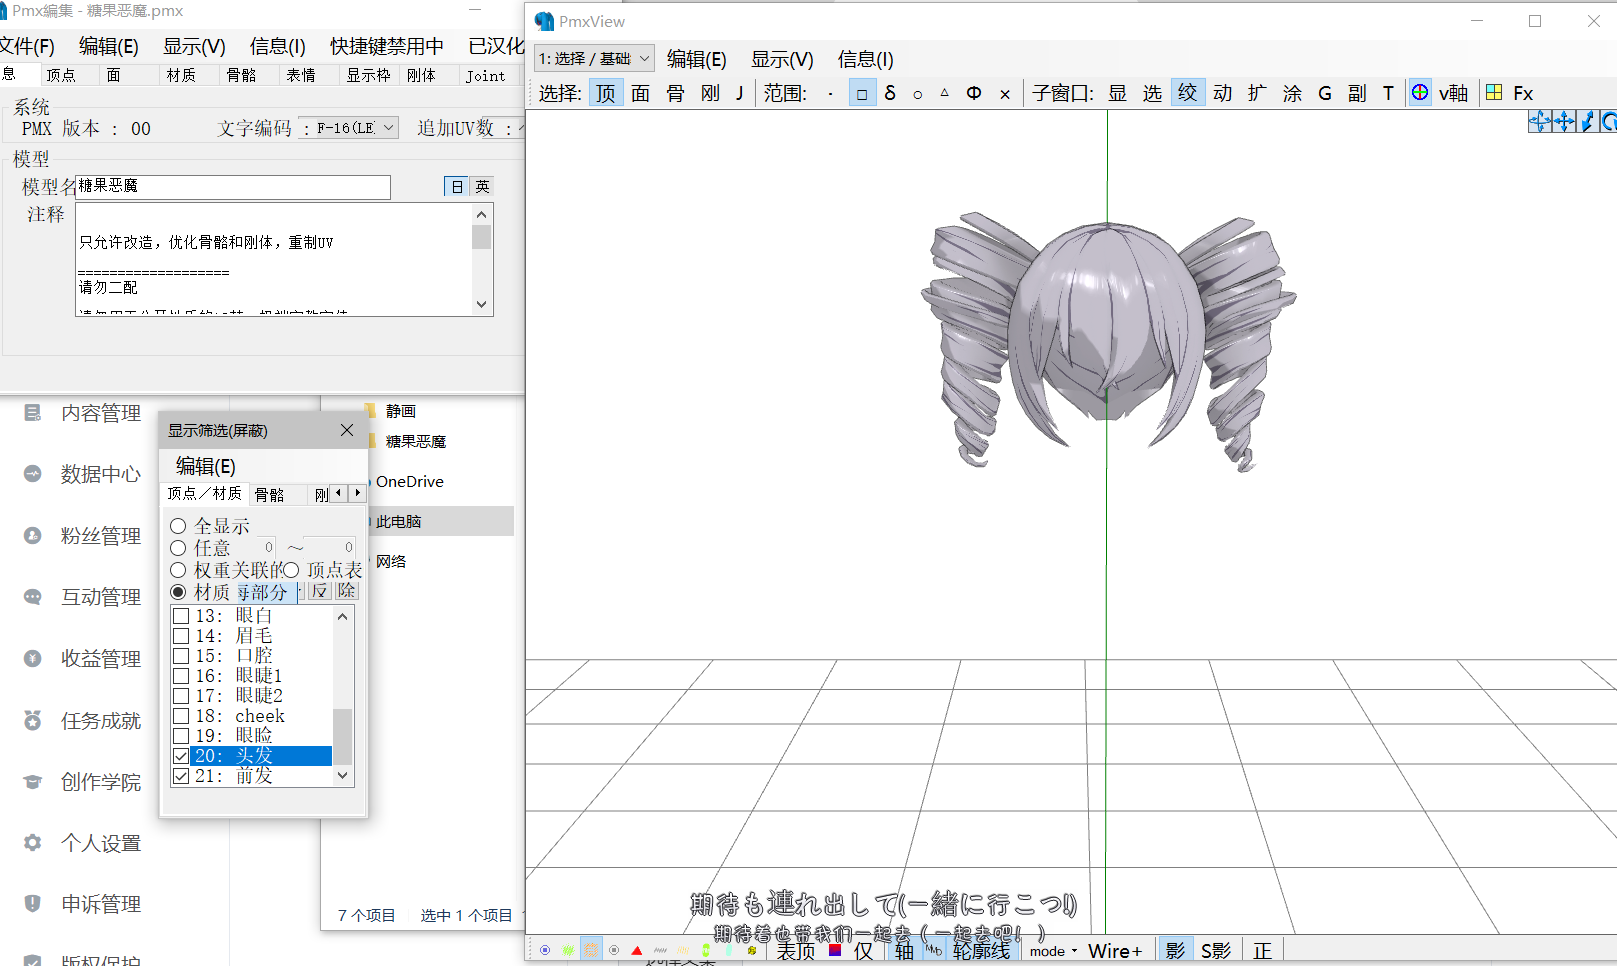Toggle the 轮廓线 outline display

coord(981,951)
